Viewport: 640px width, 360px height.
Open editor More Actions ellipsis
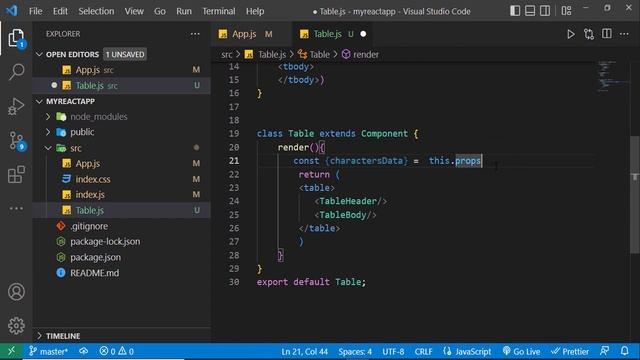tap(624, 34)
